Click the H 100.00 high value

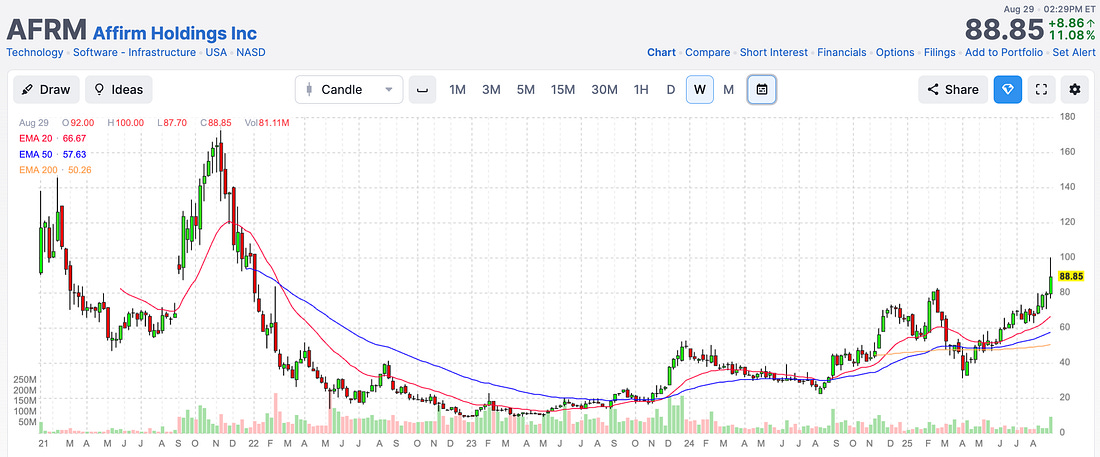[x=126, y=123]
